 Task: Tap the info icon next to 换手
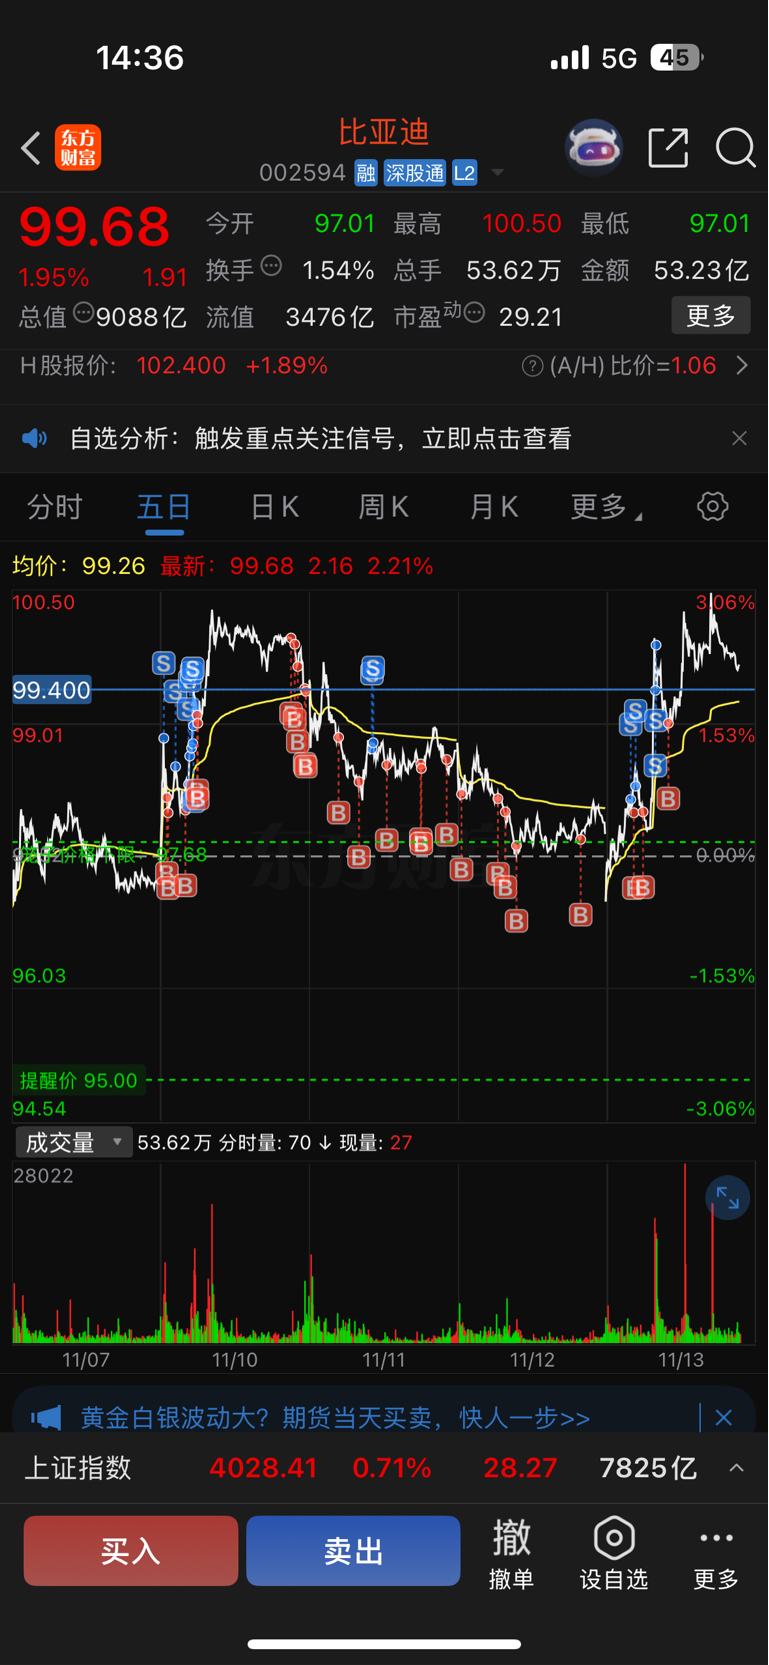pos(271,266)
